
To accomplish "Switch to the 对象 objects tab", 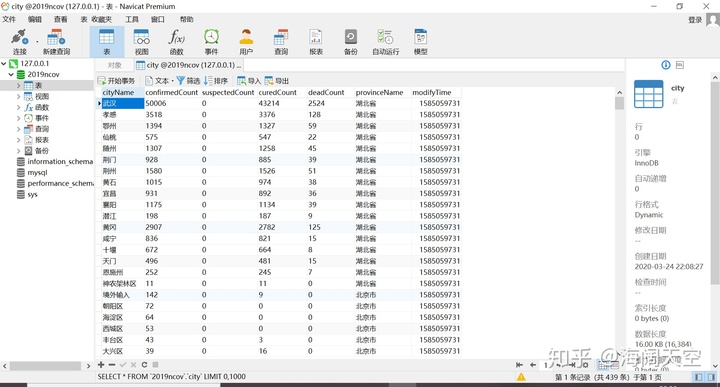I will click(114, 65).
